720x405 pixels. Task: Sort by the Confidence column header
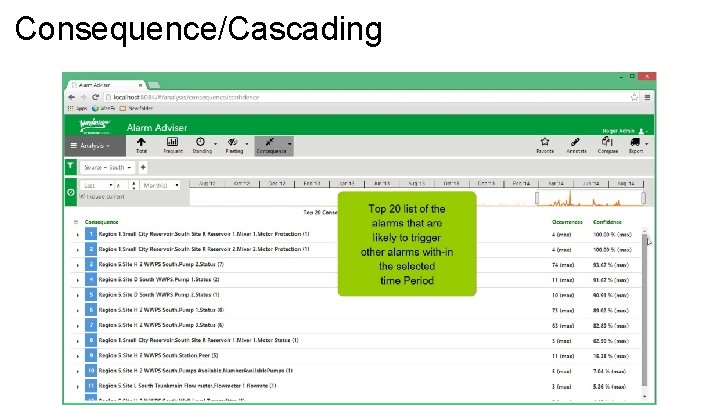pyautogui.click(x=607, y=222)
